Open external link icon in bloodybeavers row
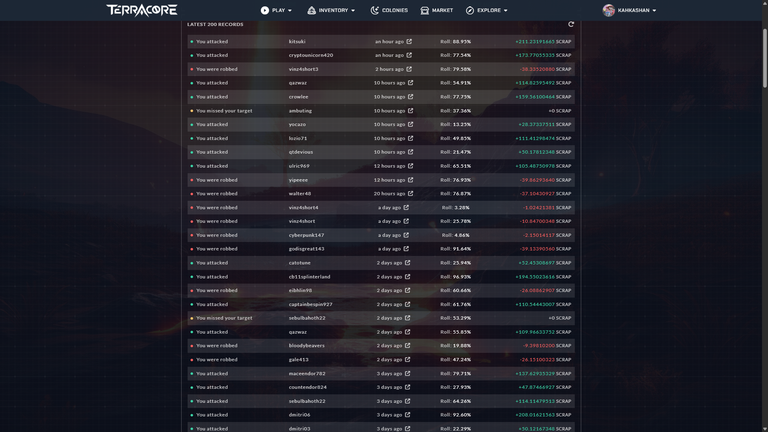 pyautogui.click(x=408, y=346)
